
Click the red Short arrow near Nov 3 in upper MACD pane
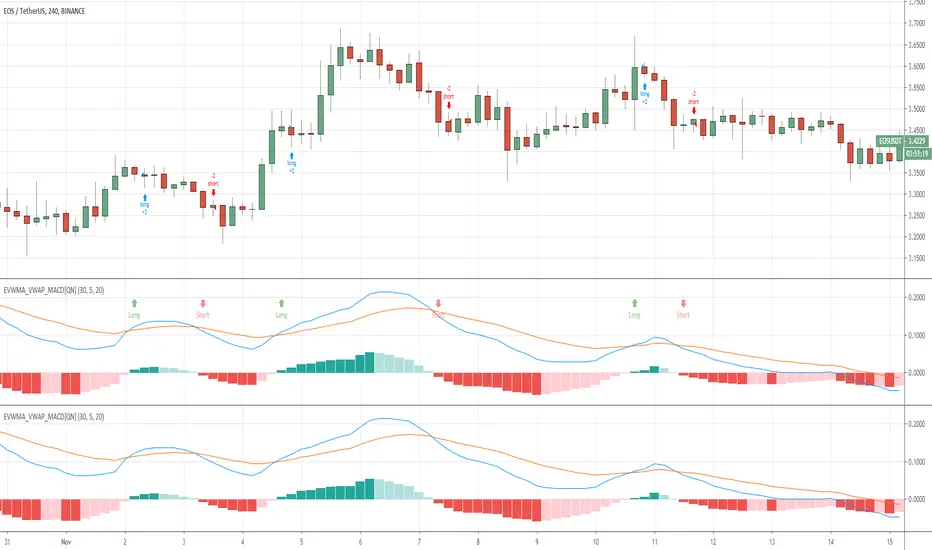(x=203, y=302)
